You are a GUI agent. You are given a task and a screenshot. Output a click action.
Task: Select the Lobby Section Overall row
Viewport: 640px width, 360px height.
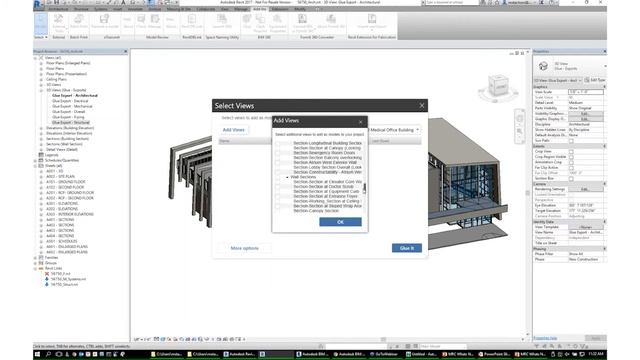tap(327, 167)
